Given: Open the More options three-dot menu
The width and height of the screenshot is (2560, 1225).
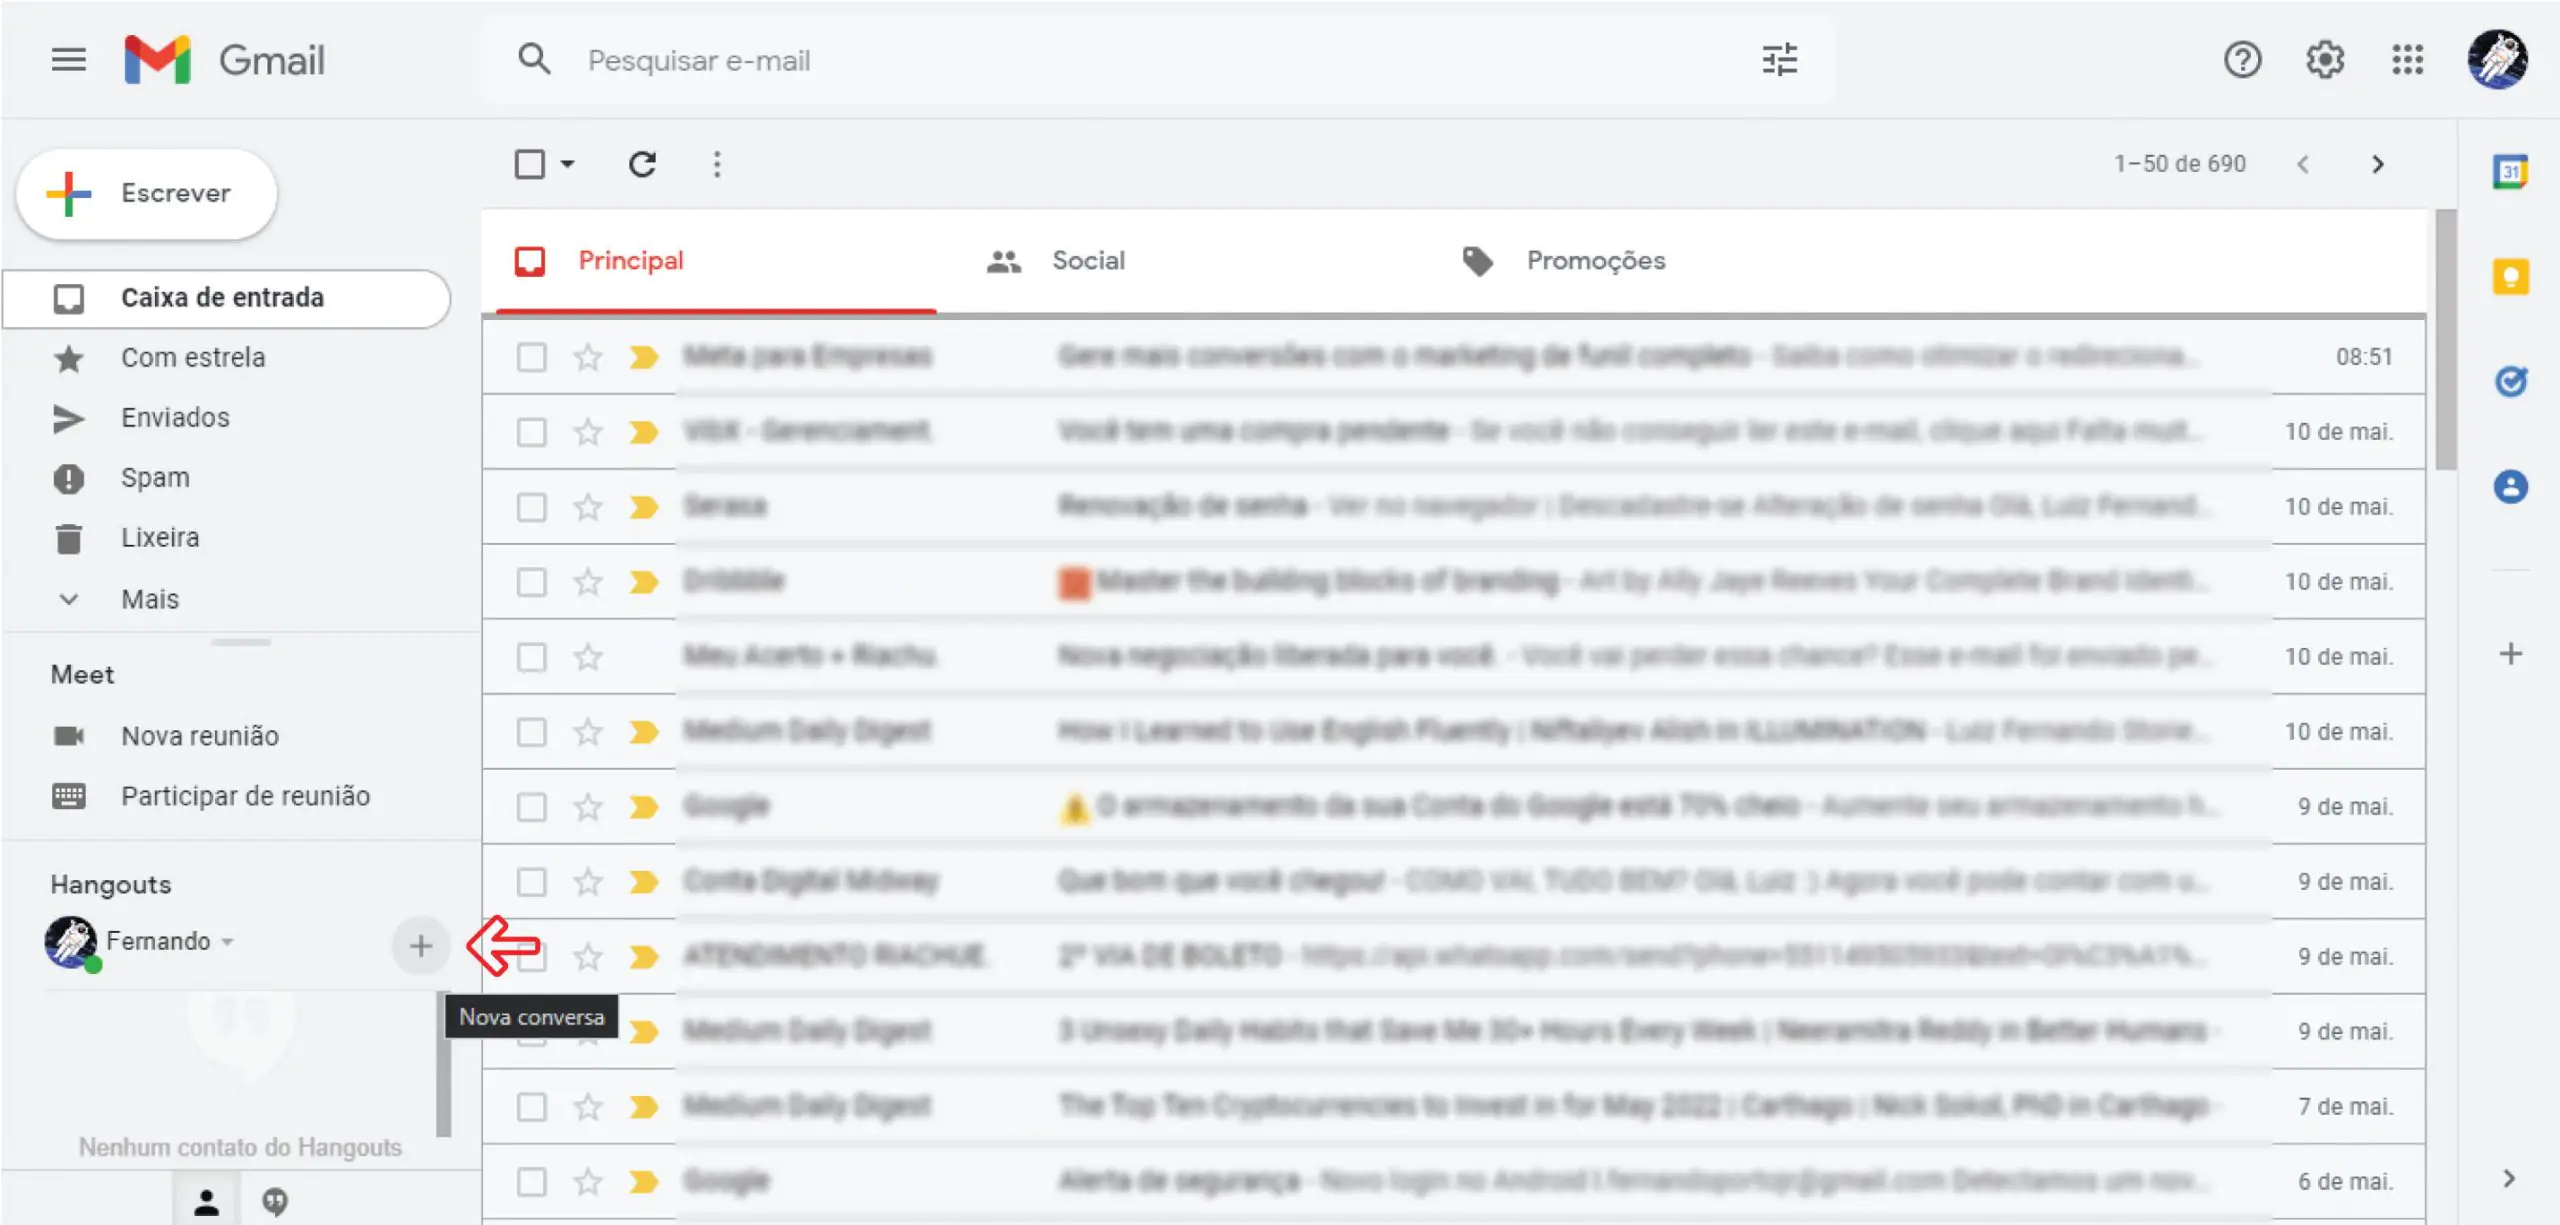Looking at the screenshot, I should pos(717,164).
